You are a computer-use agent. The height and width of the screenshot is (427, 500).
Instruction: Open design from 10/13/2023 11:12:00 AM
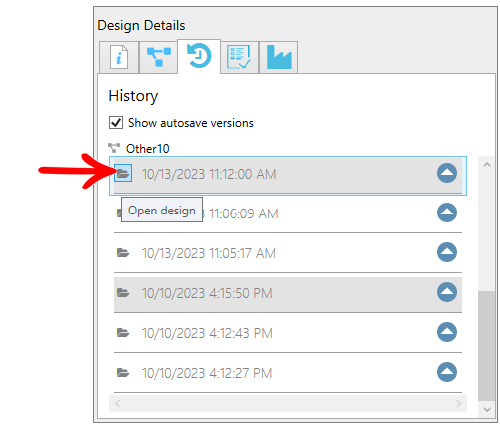123,173
